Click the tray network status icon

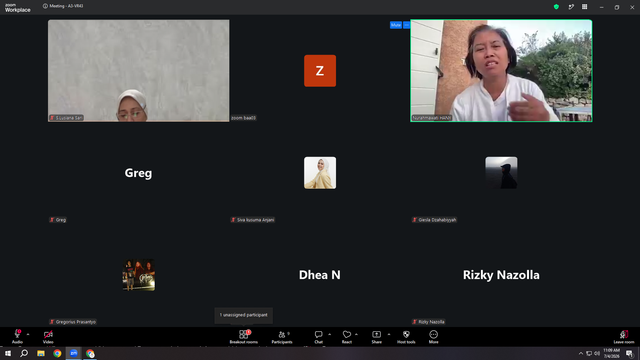pos(589,353)
